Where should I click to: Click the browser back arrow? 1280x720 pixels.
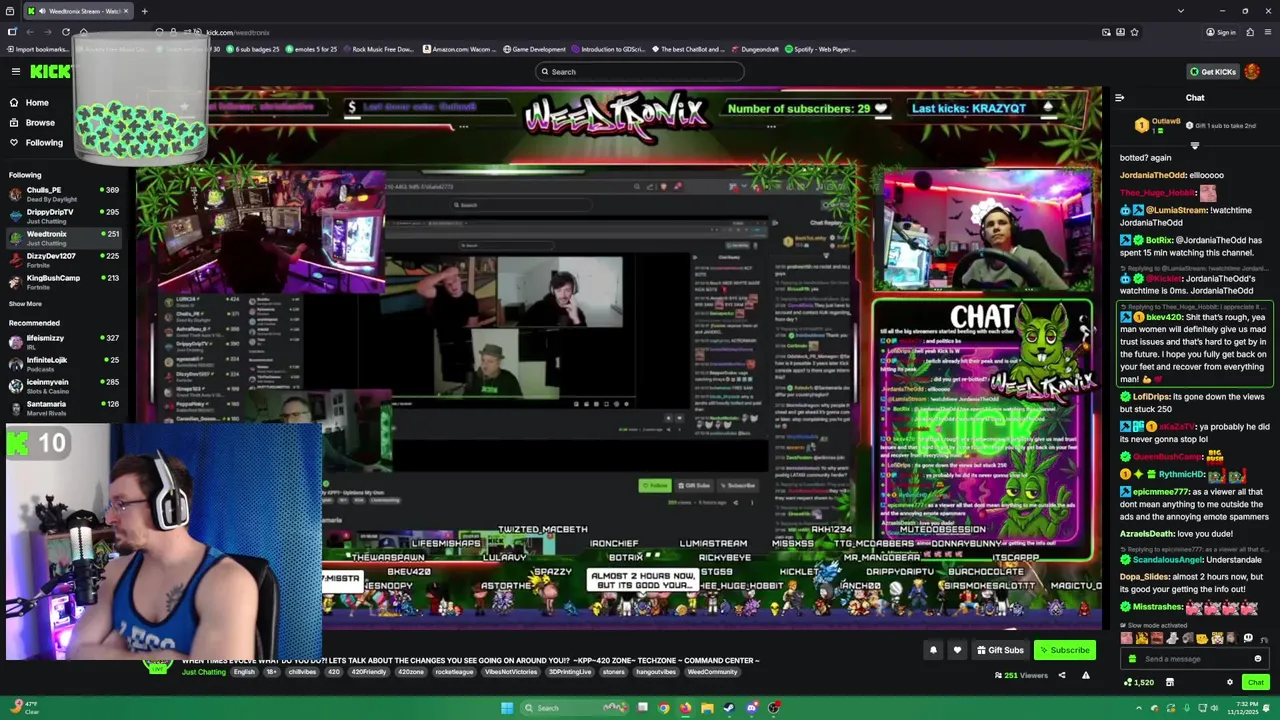click(x=32, y=32)
